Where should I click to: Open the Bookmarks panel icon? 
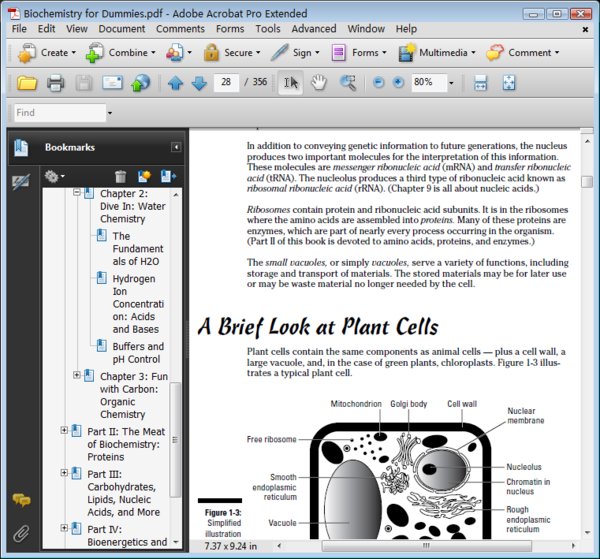click(21, 148)
